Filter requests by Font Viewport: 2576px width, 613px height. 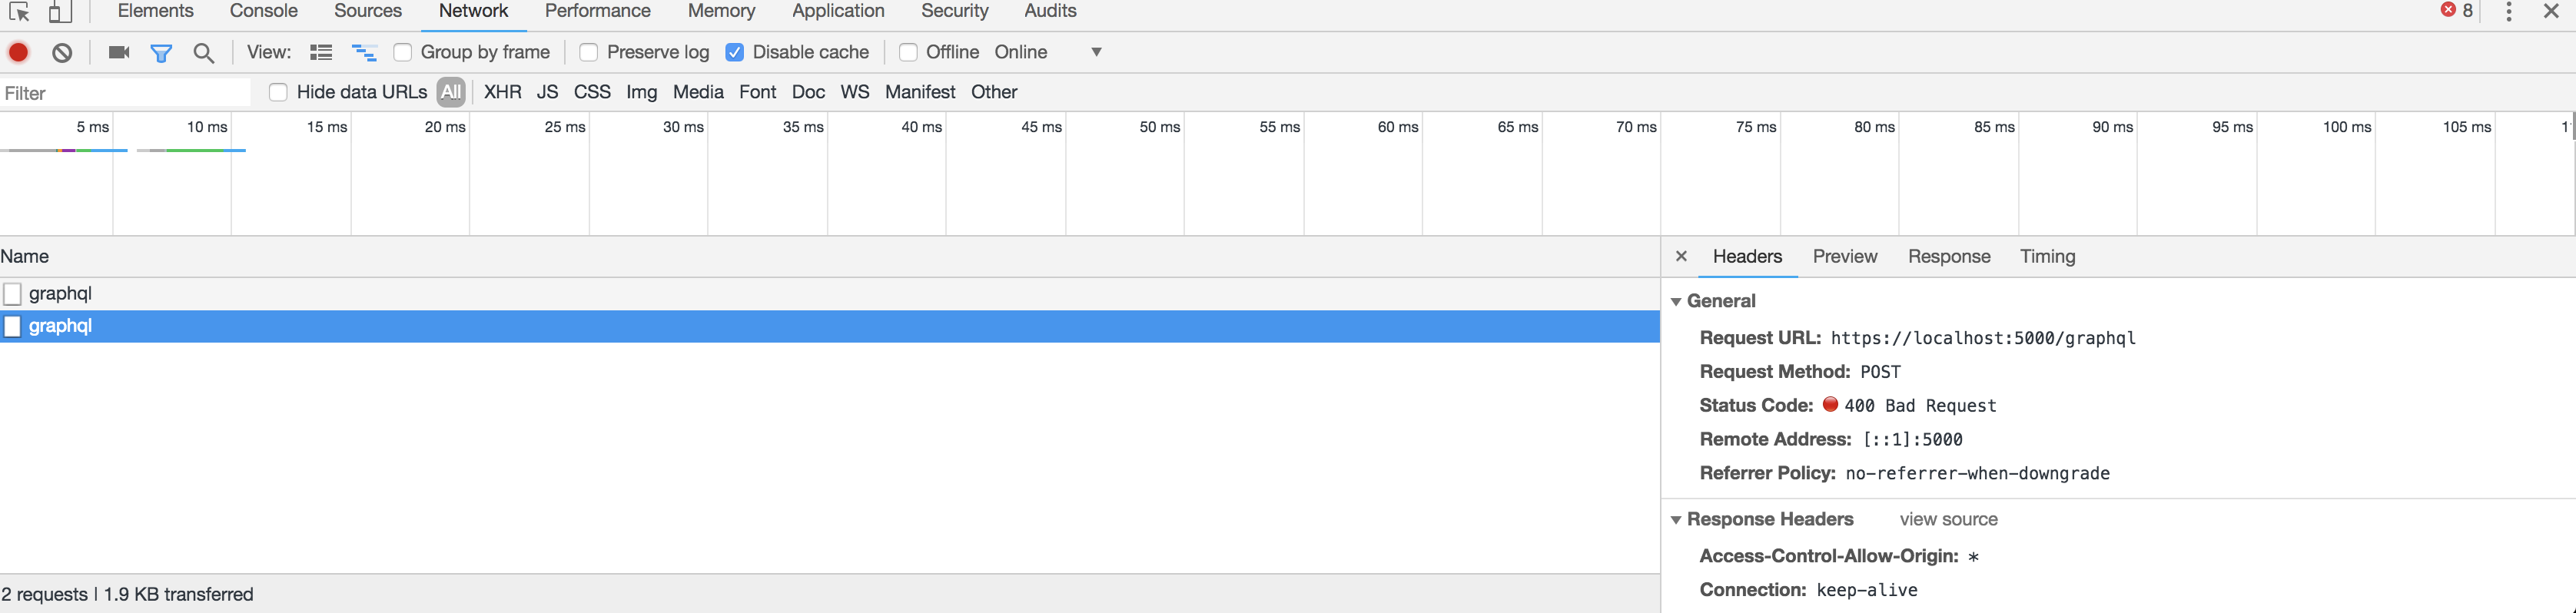point(758,93)
